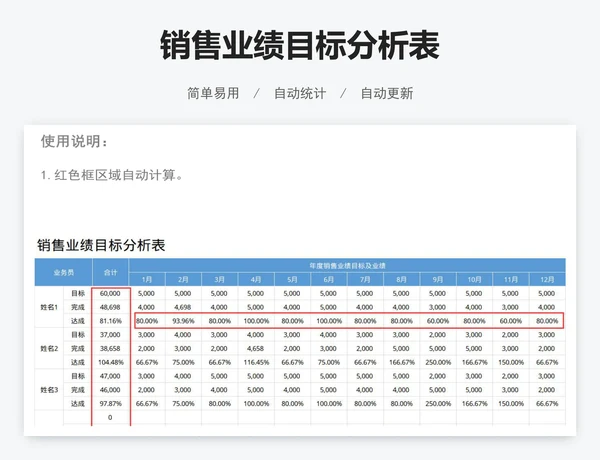
Task: Select 姓名1 达成 4月 cell 100.00%
Action: coord(256,321)
